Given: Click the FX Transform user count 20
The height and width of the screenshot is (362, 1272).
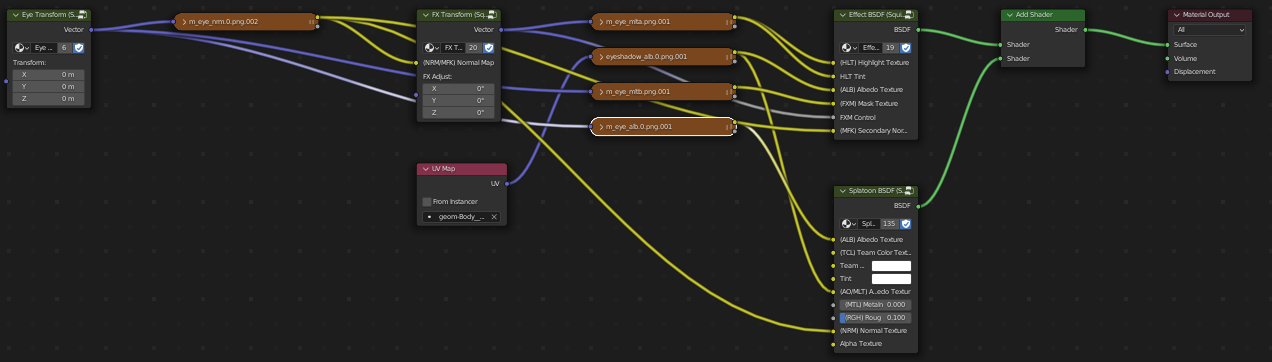Looking at the screenshot, I should coord(473,47).
